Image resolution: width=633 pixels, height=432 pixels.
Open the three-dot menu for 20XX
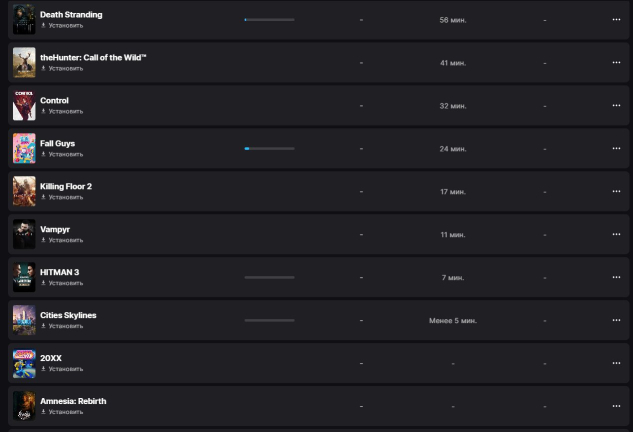(x=616, y=363)
